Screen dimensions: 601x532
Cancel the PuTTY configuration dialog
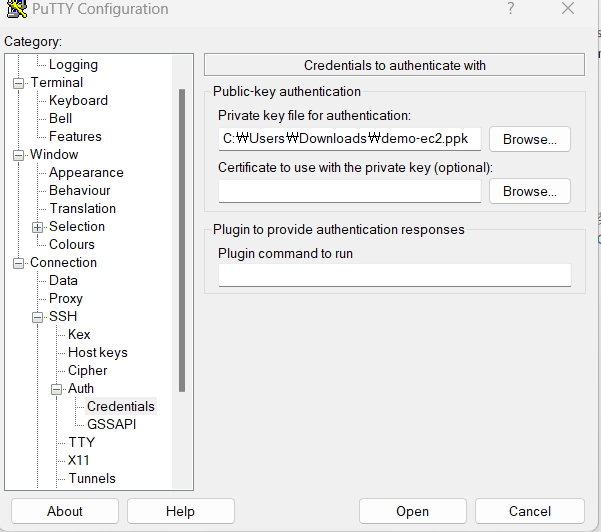pyautogui.click(x=530, y=511)
